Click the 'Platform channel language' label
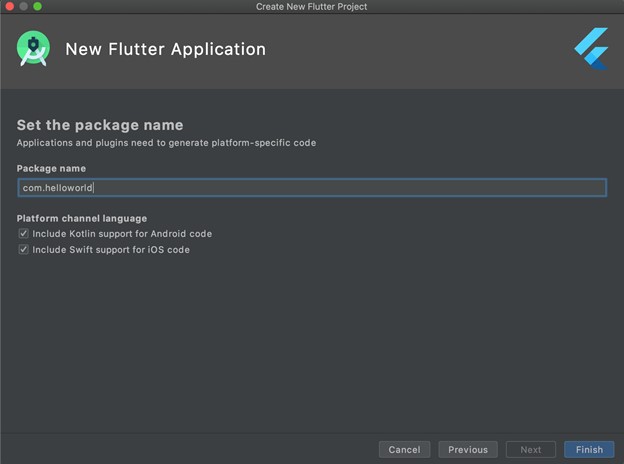Image resolution: width=624 pixels, height=464 pixels. [82, 218]
